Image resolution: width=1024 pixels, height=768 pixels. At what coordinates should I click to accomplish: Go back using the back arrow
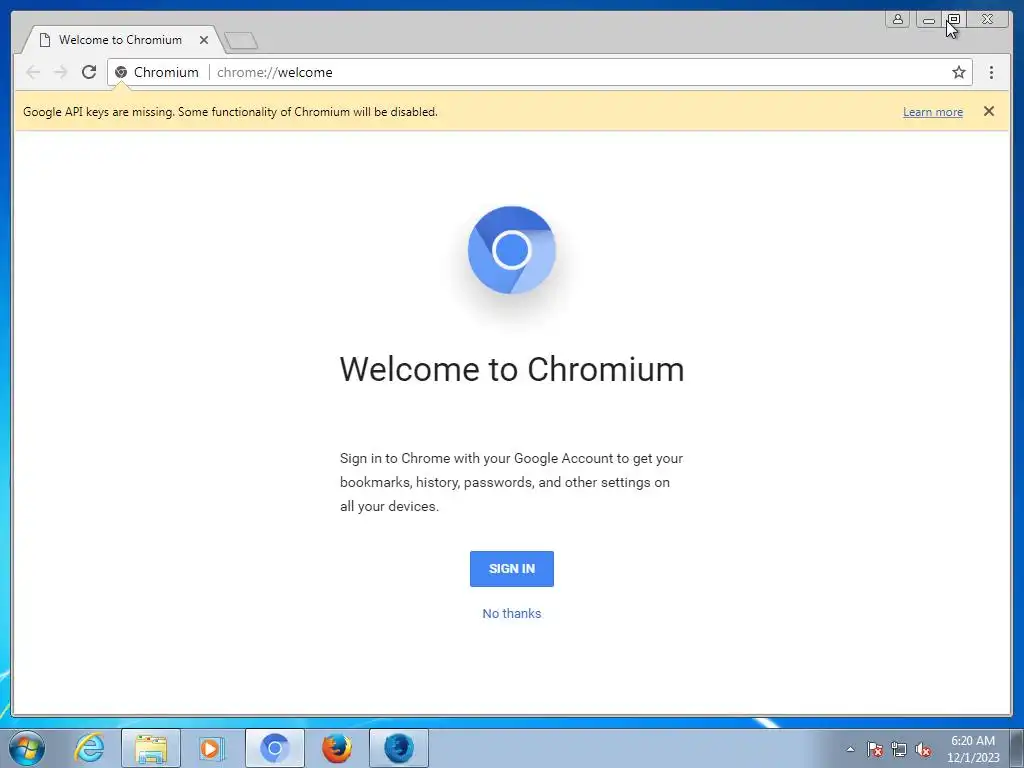pyautogui.click(x=33, y=72)
